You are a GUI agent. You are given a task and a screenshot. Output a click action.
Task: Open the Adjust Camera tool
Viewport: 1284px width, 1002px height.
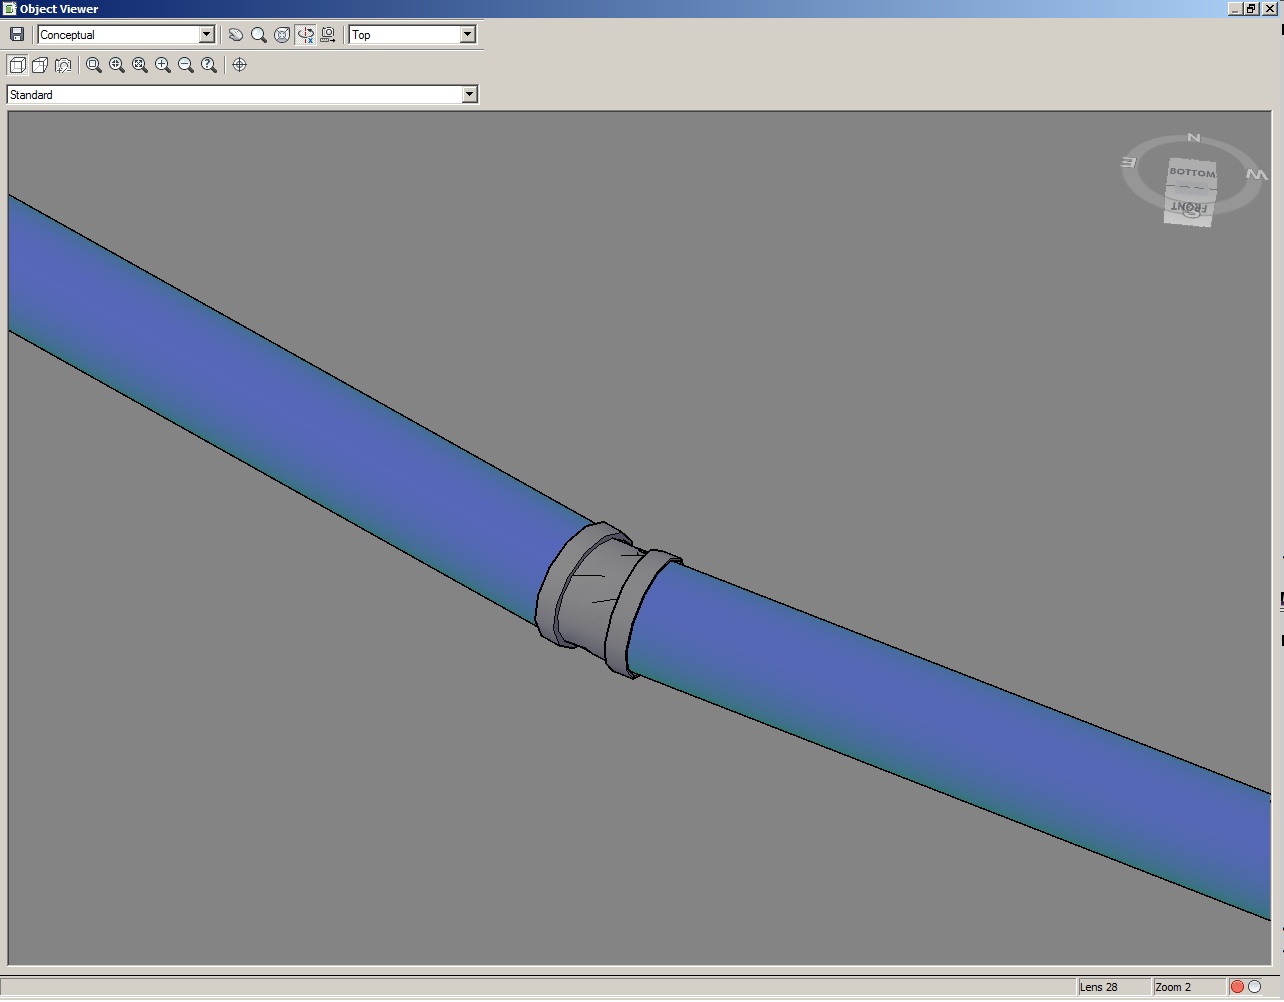328,33
